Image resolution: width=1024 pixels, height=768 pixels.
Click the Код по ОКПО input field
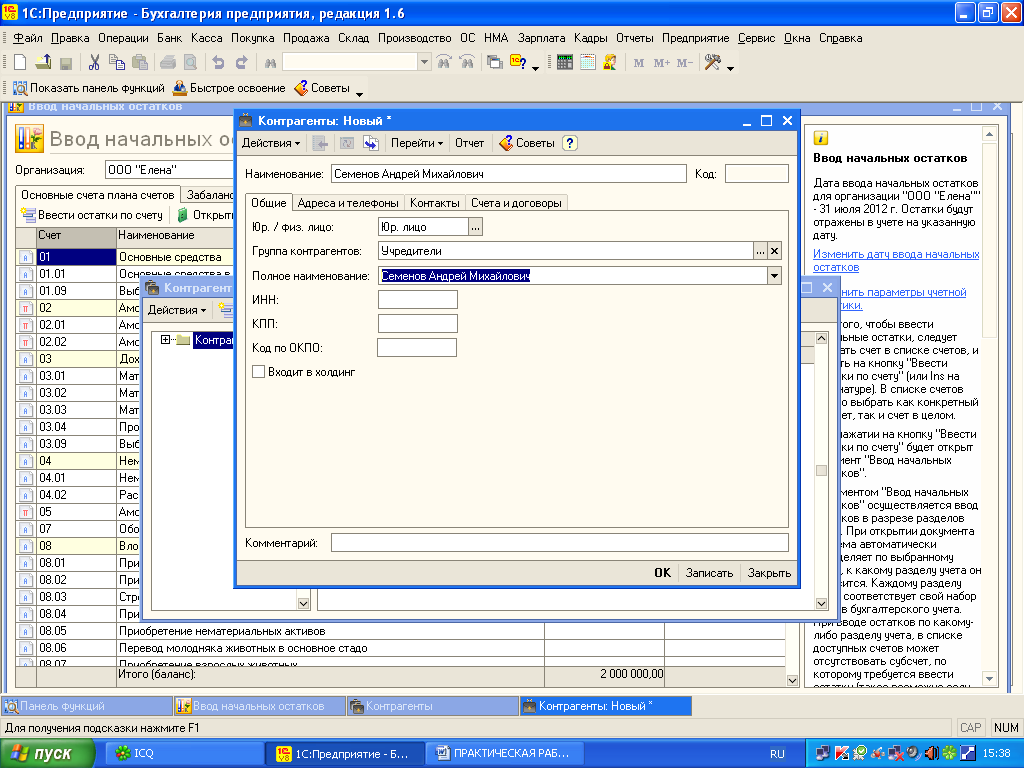(417, 347)
